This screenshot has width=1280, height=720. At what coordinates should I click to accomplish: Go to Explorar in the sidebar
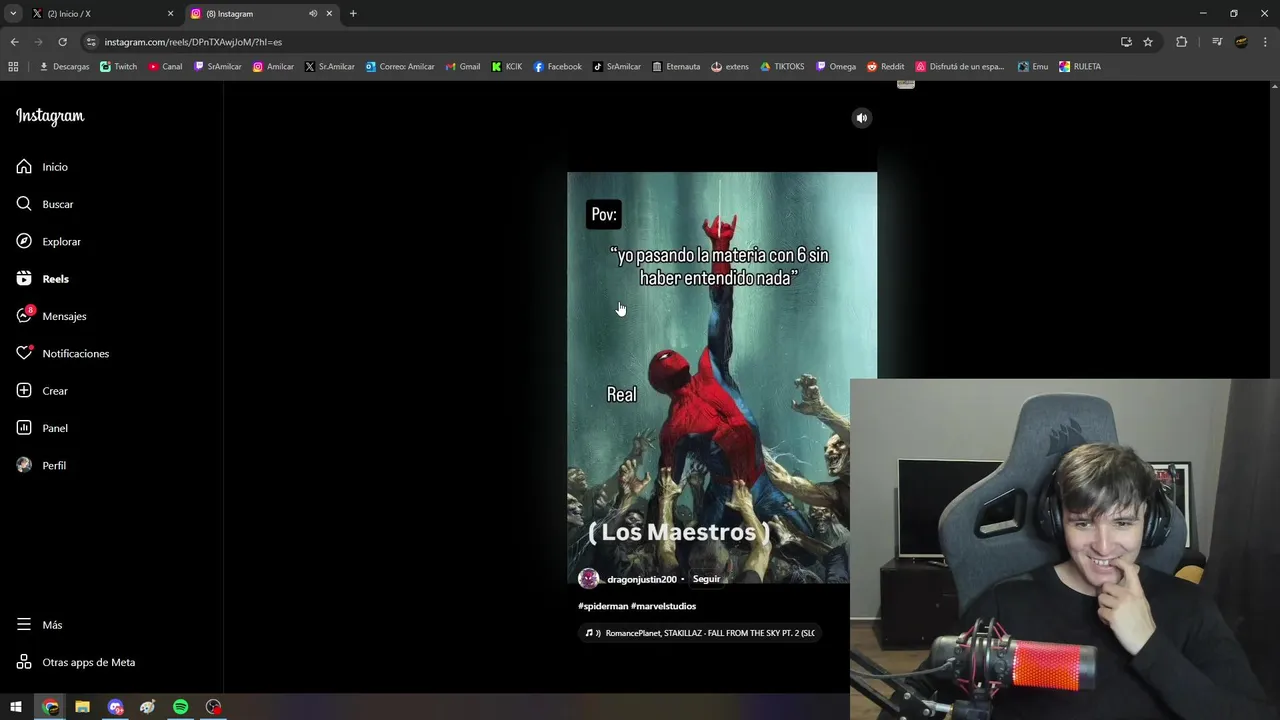tap(48, 242)
